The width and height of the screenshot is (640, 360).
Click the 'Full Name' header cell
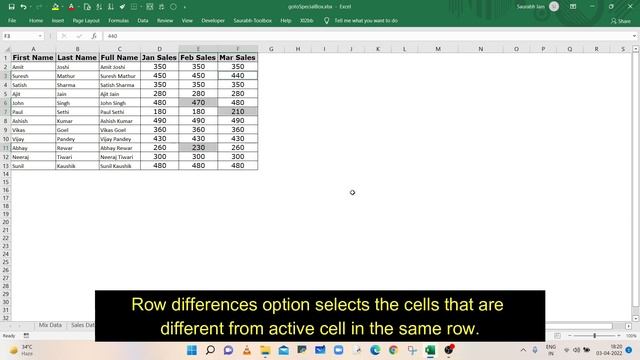point(120,58)
